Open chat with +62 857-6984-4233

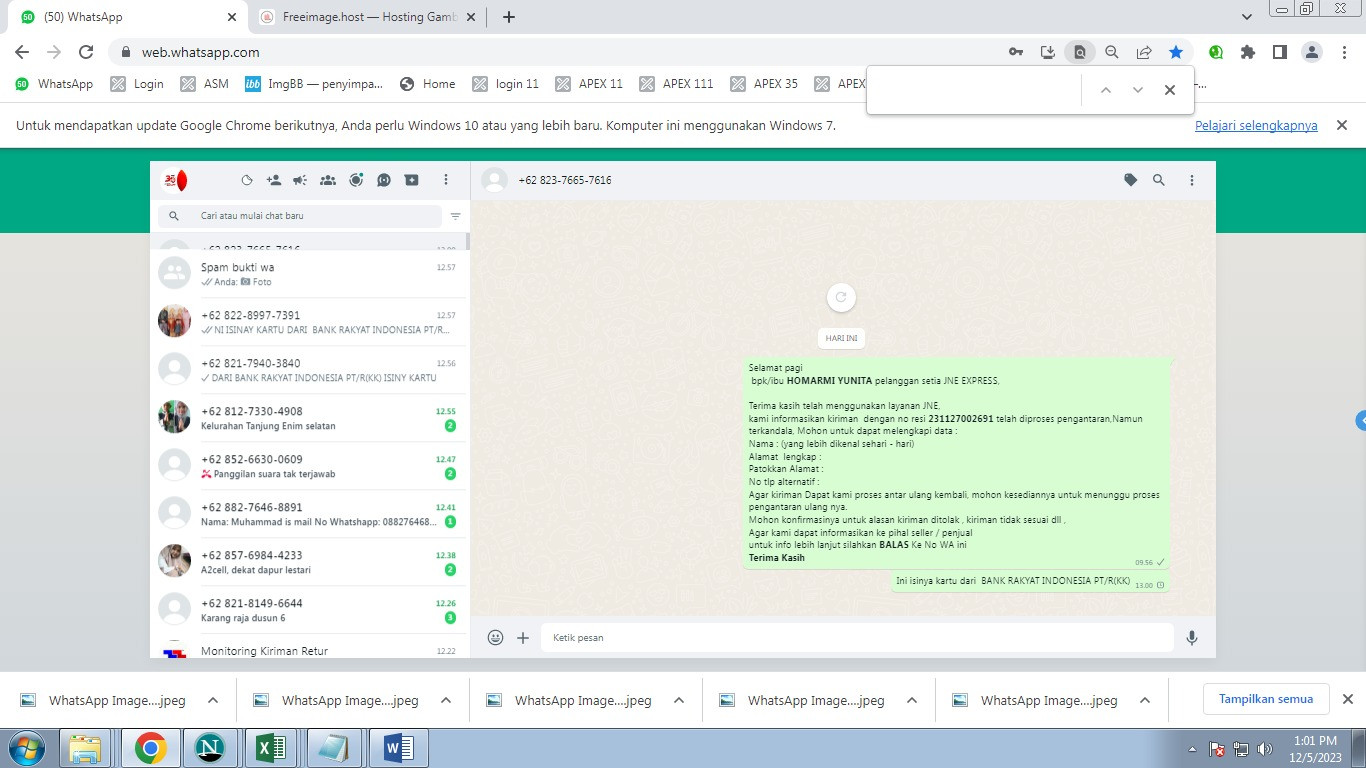(x=309, y=562)
